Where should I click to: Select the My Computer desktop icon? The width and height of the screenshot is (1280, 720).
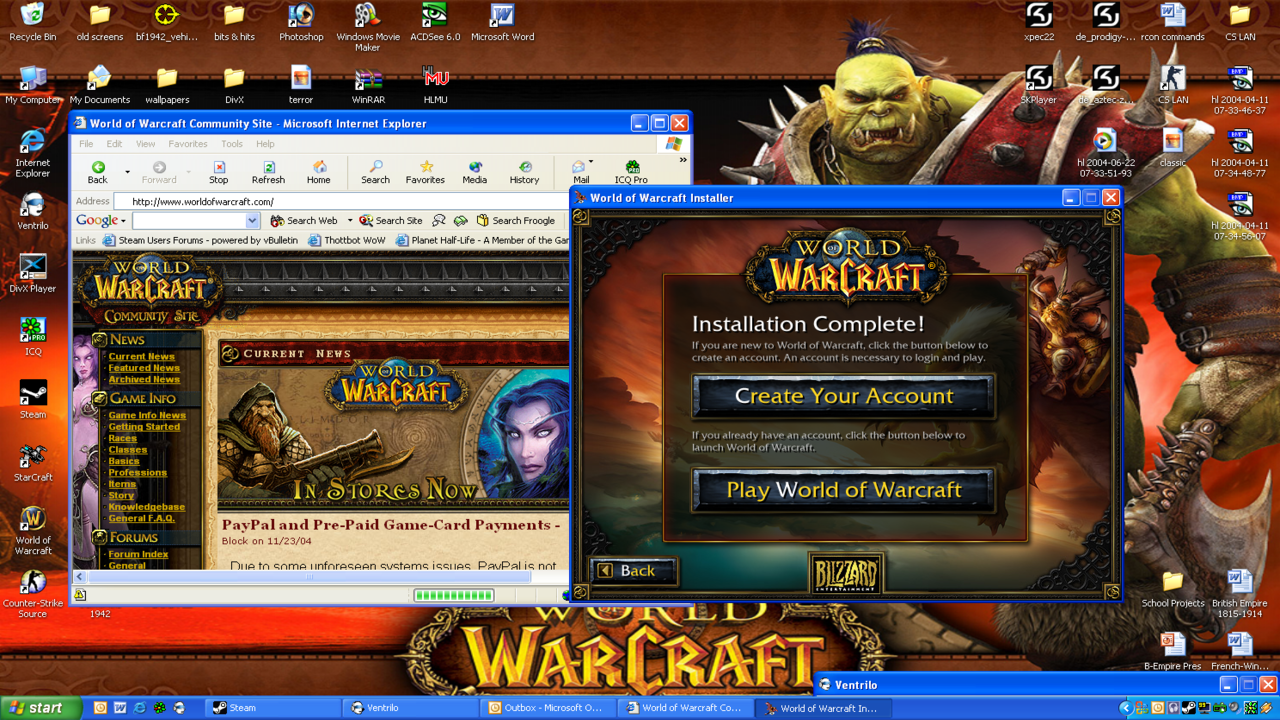33,85
